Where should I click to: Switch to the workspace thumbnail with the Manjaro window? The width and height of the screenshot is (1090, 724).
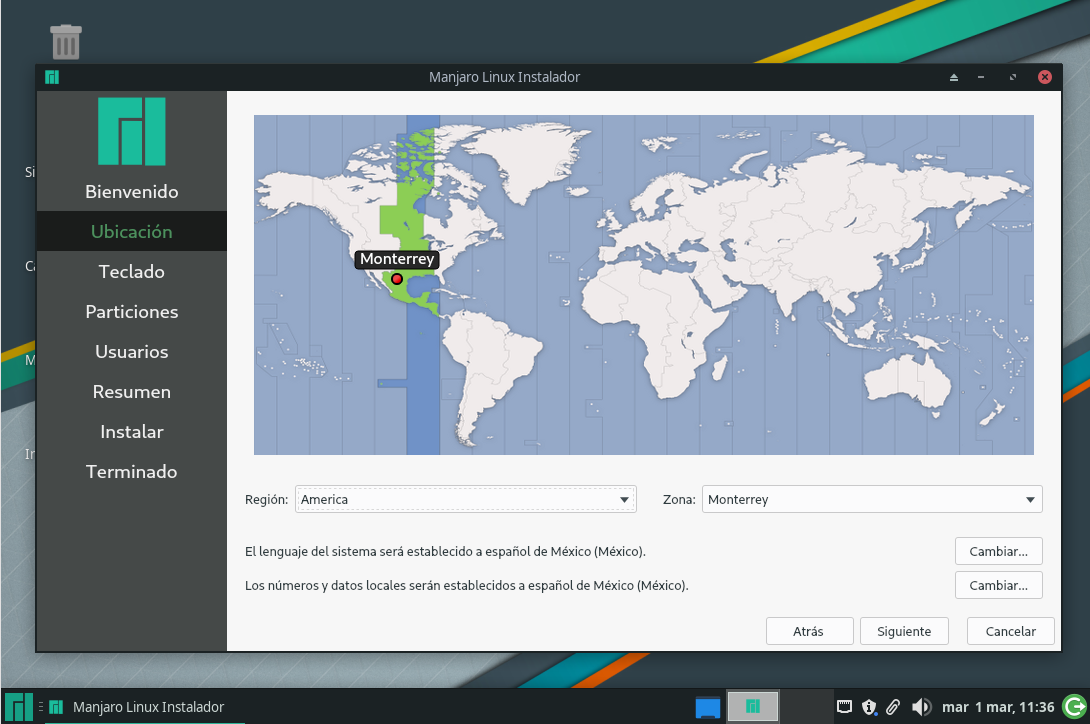752,707
